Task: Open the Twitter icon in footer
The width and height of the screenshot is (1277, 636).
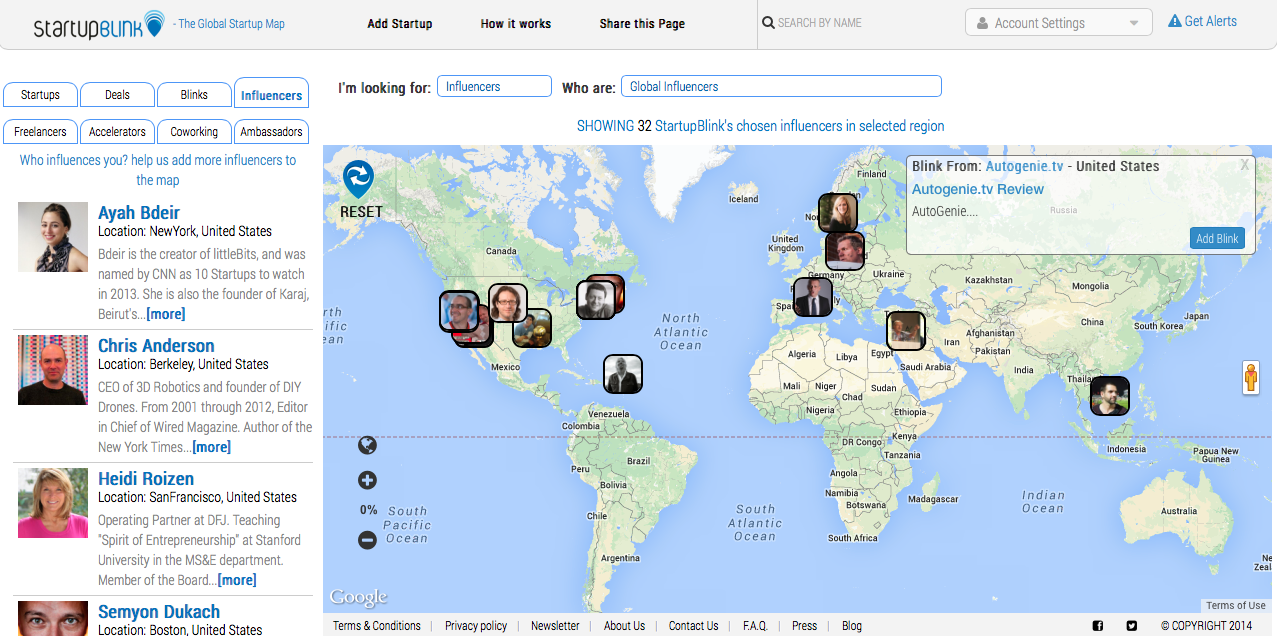Action: 1131,626
